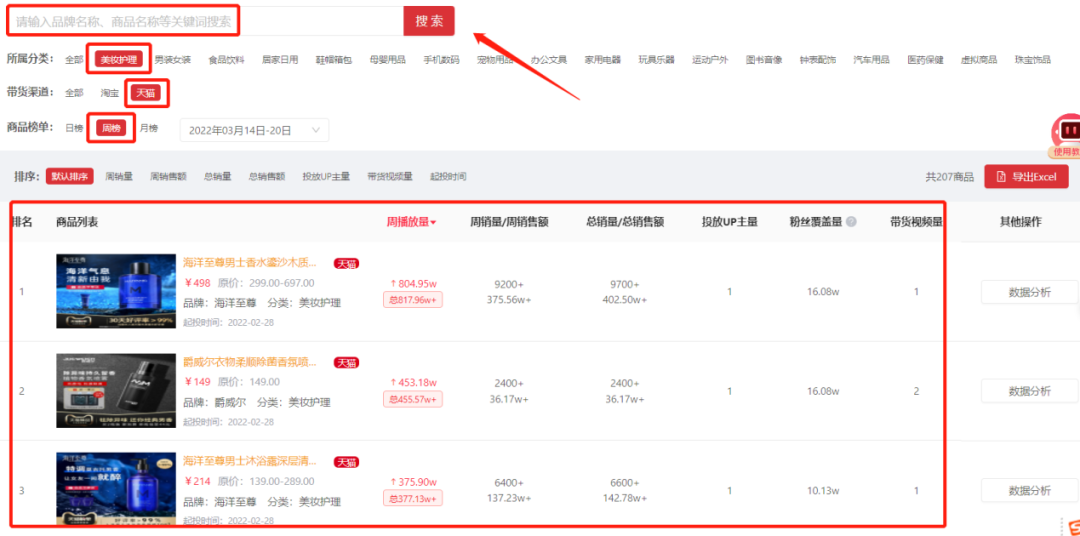1080x536 pixels.
Task: Open the 海洋至尊男士沐浴露 product thumbnail
Action: coord(116,490)
